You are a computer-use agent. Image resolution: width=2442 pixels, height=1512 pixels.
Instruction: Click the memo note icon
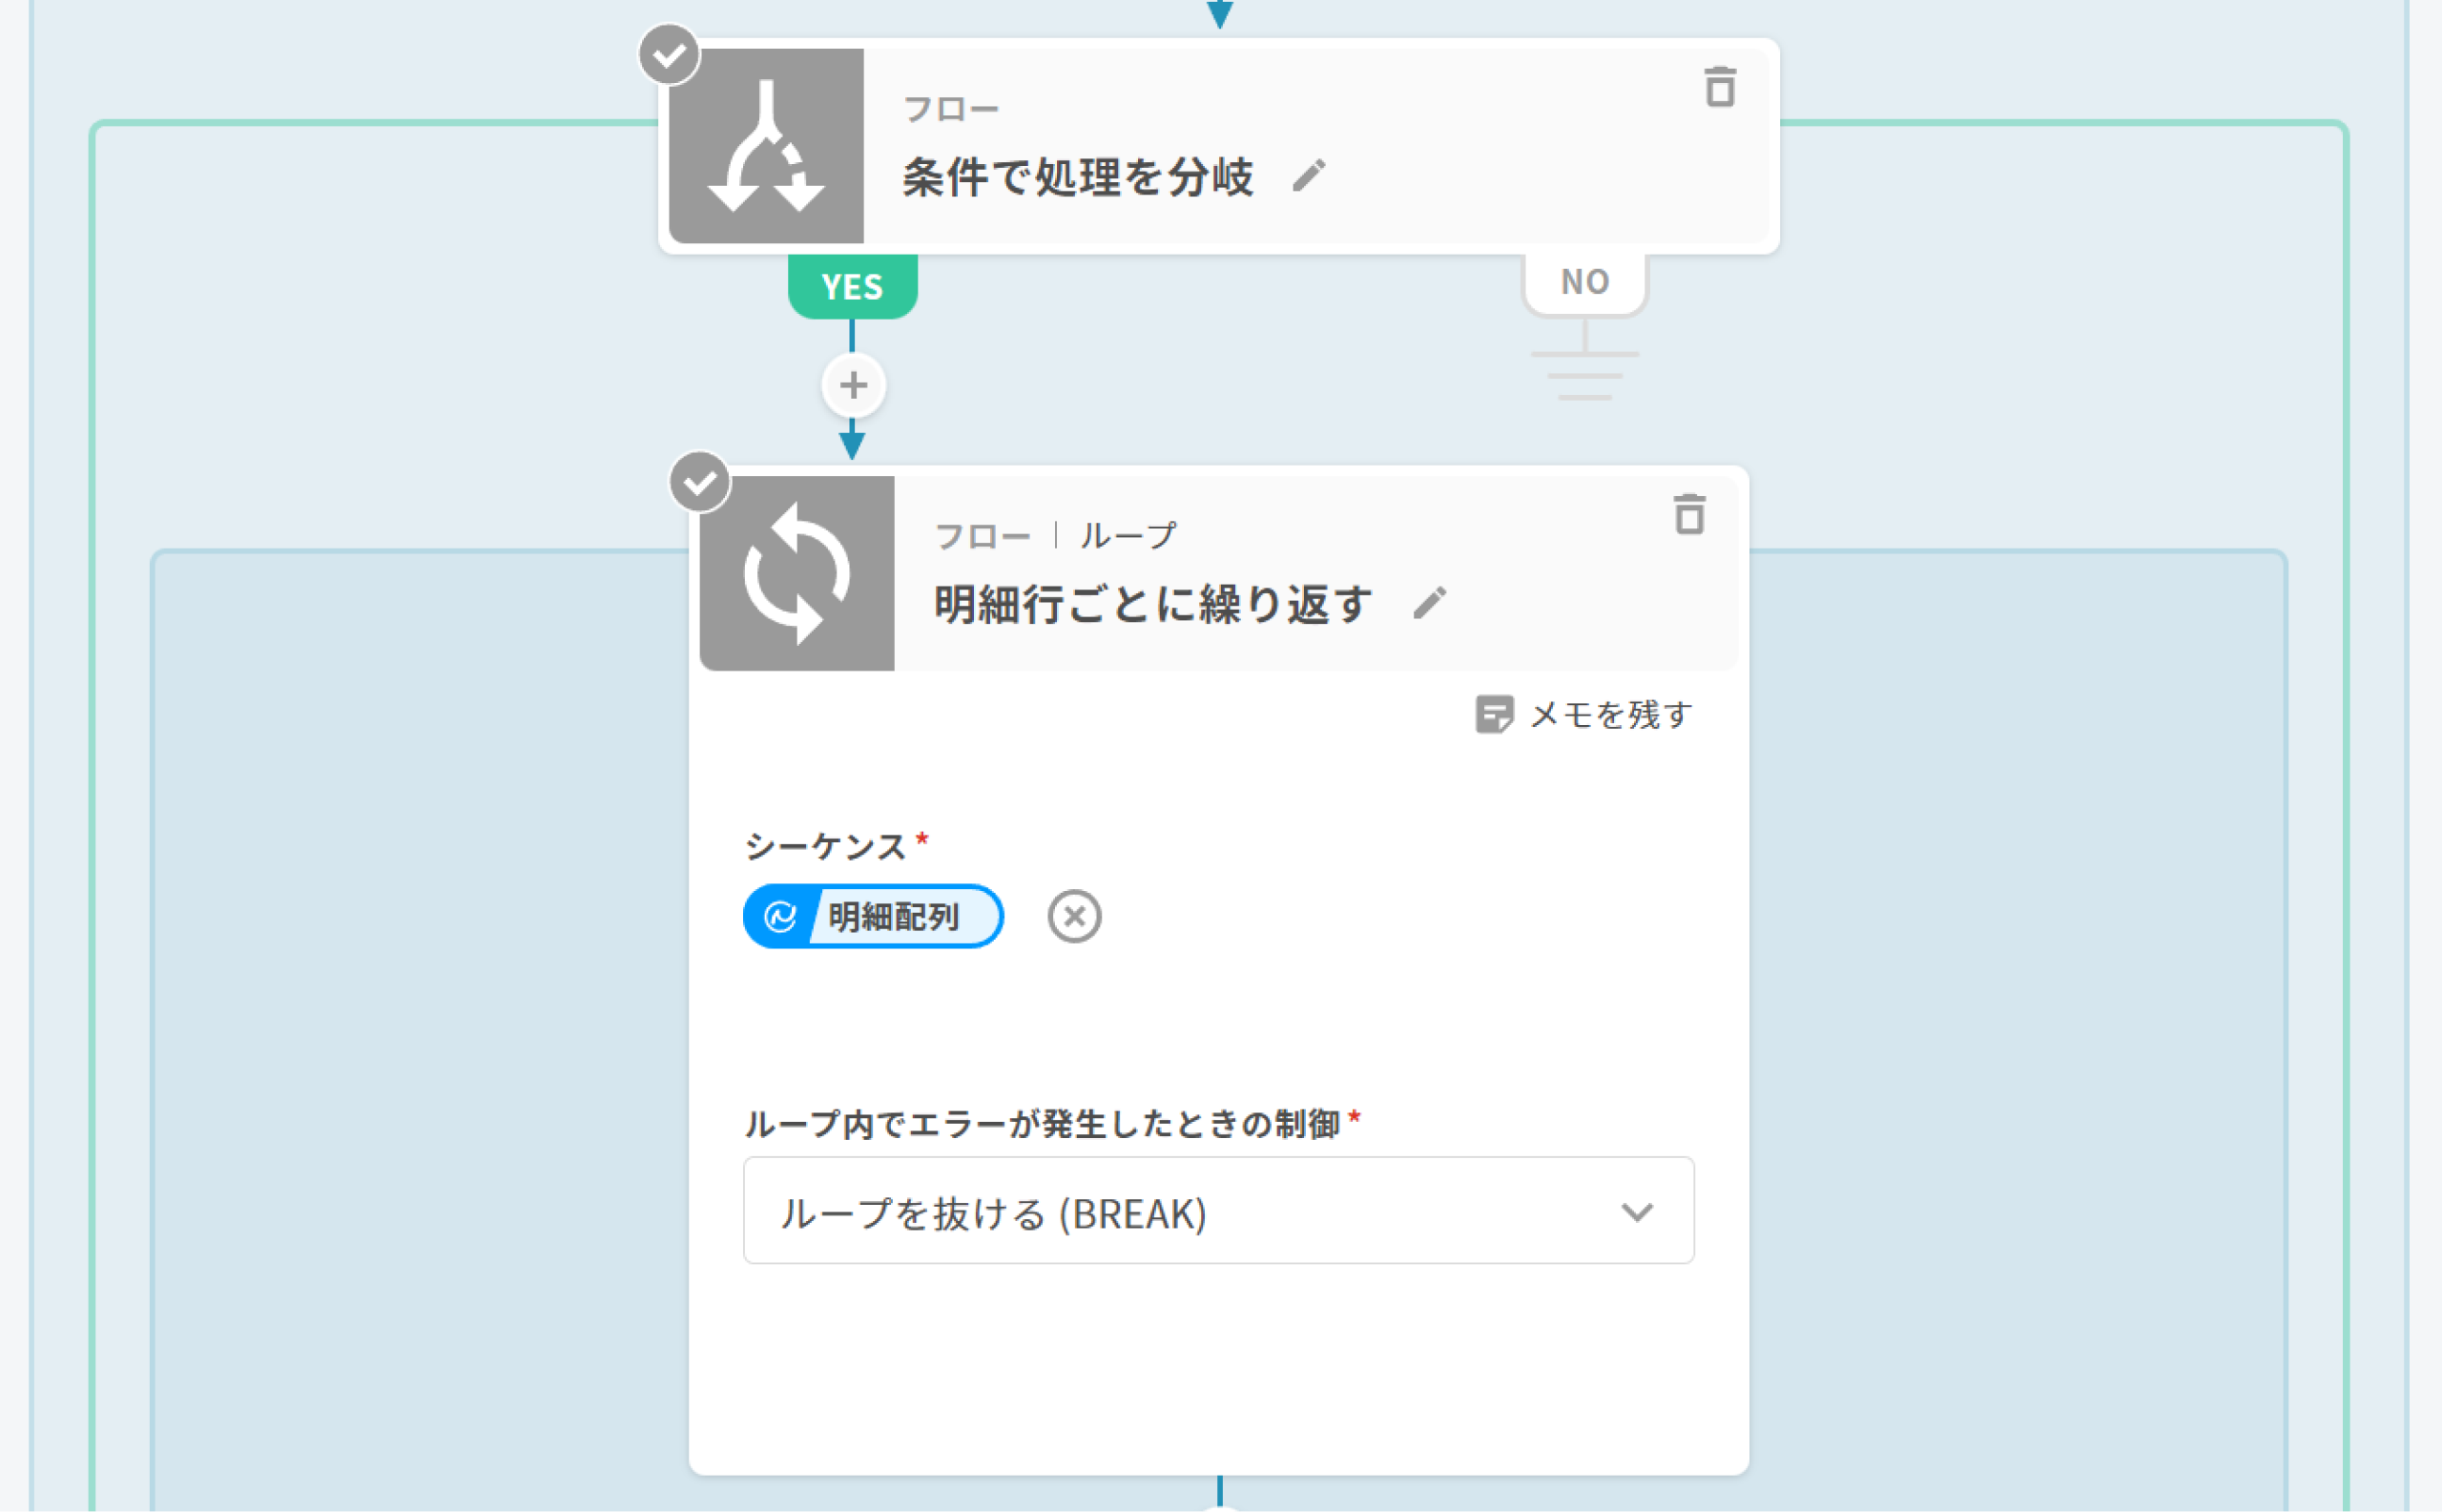tap(1494, 714)
